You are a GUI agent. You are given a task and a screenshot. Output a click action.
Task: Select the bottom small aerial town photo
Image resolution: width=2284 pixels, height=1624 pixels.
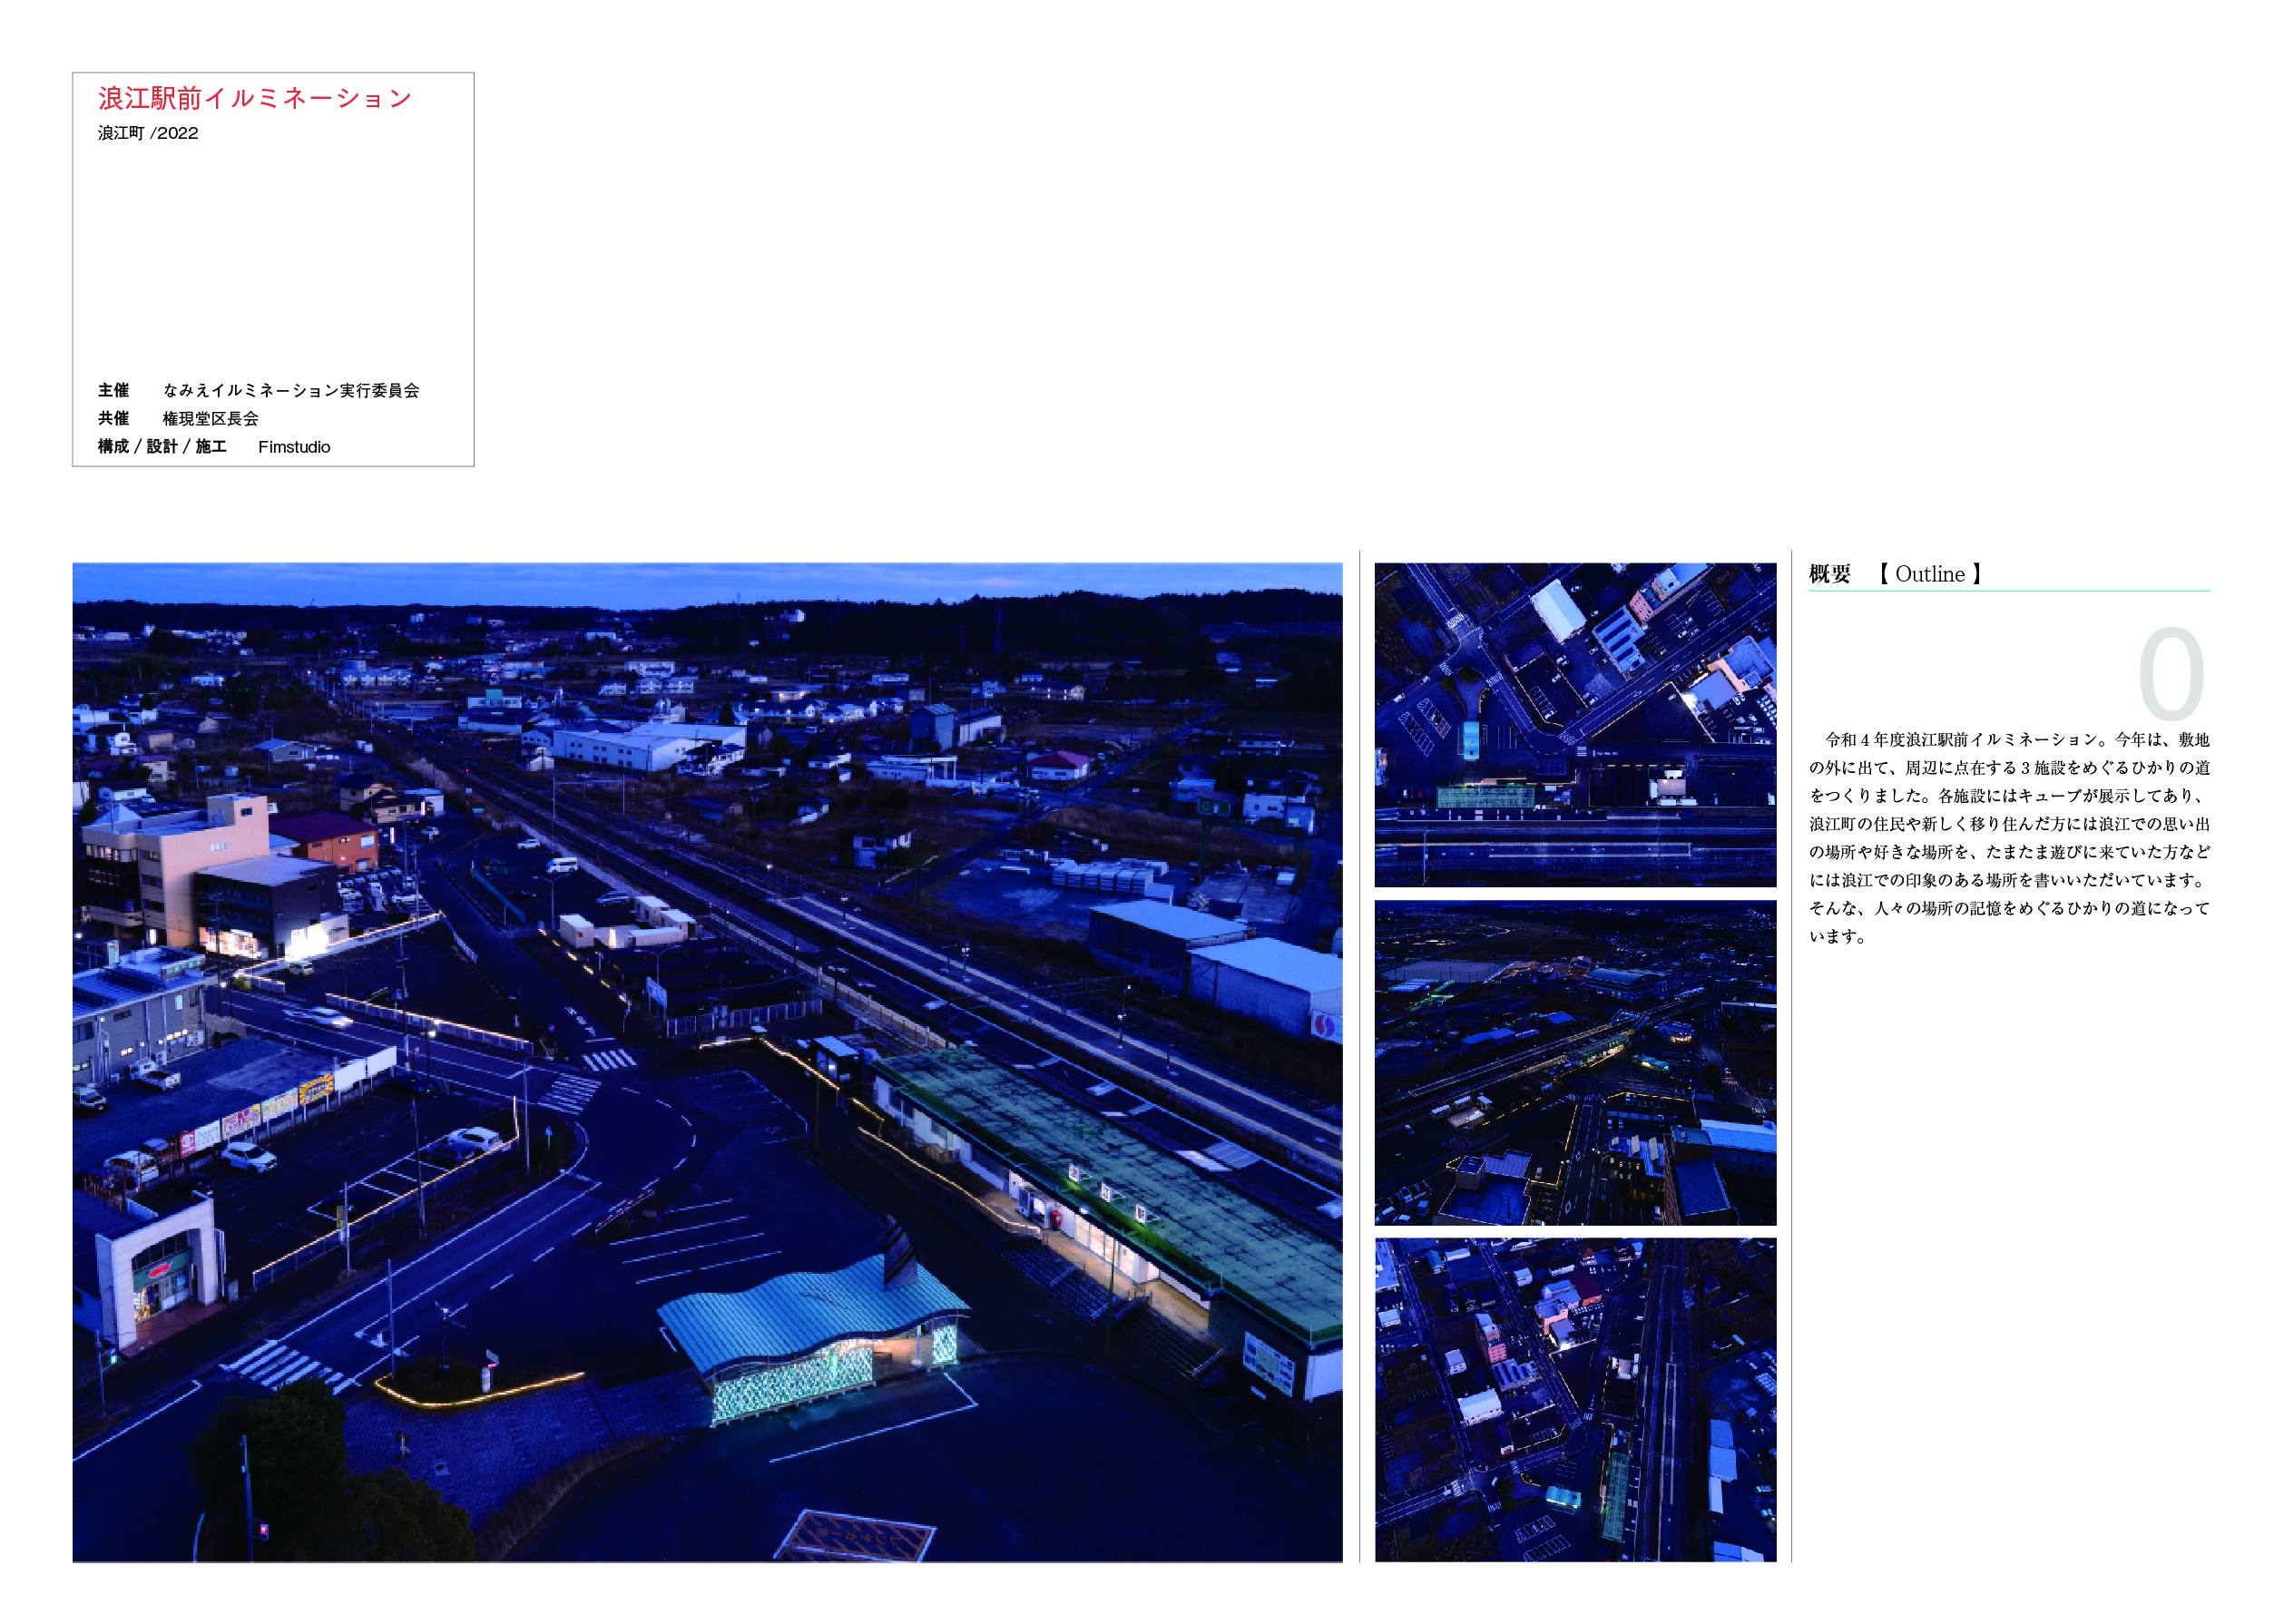1575,1399
